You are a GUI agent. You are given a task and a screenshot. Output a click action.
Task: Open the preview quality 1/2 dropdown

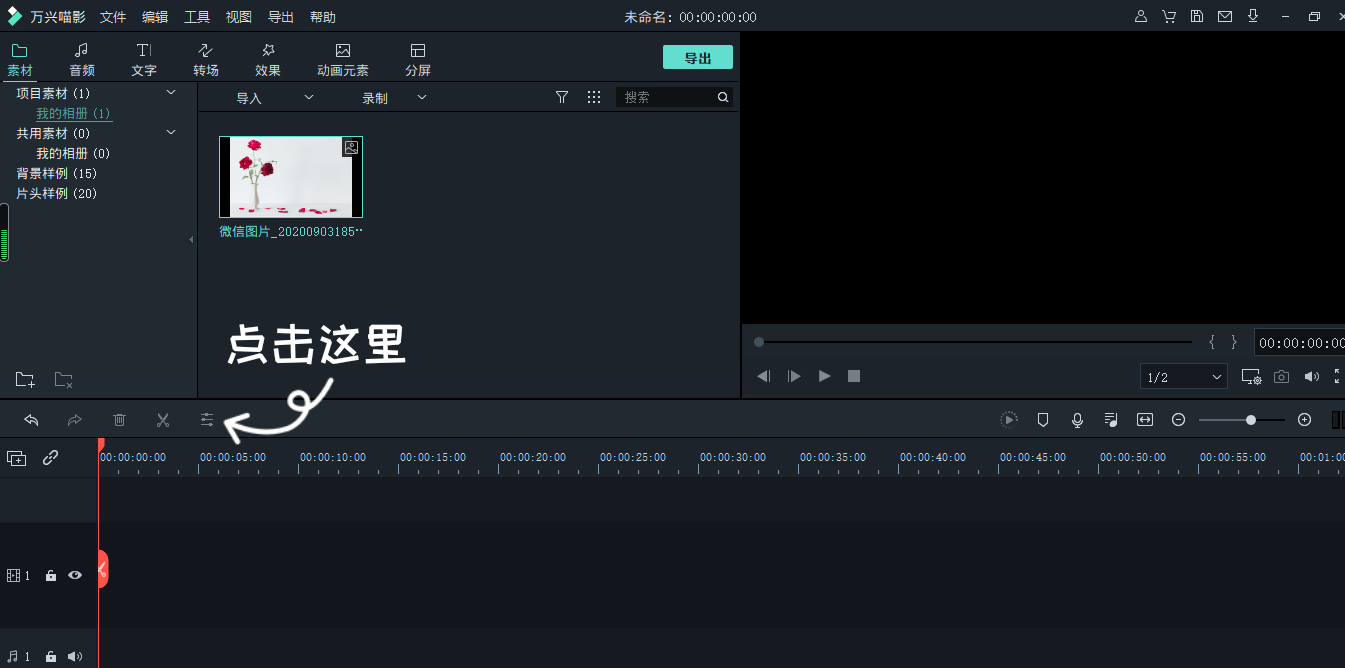point(1183,376)
